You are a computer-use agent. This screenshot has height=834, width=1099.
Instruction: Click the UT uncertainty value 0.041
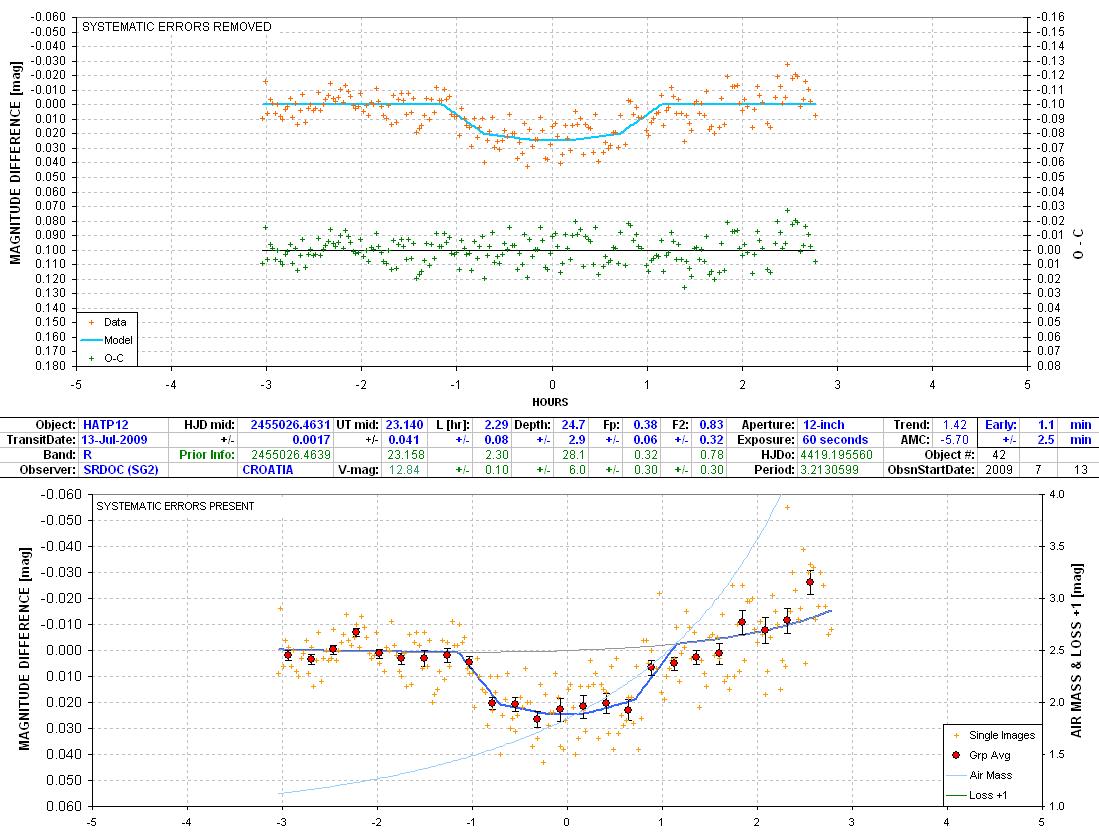click(404, 439)
